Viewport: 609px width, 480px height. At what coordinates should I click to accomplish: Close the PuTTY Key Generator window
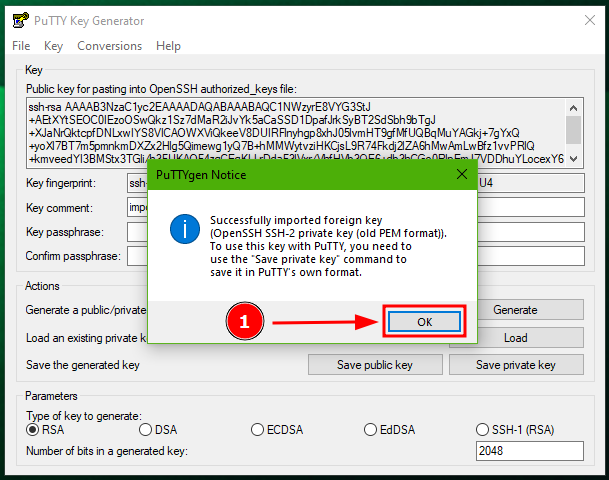tap(590, 20)
